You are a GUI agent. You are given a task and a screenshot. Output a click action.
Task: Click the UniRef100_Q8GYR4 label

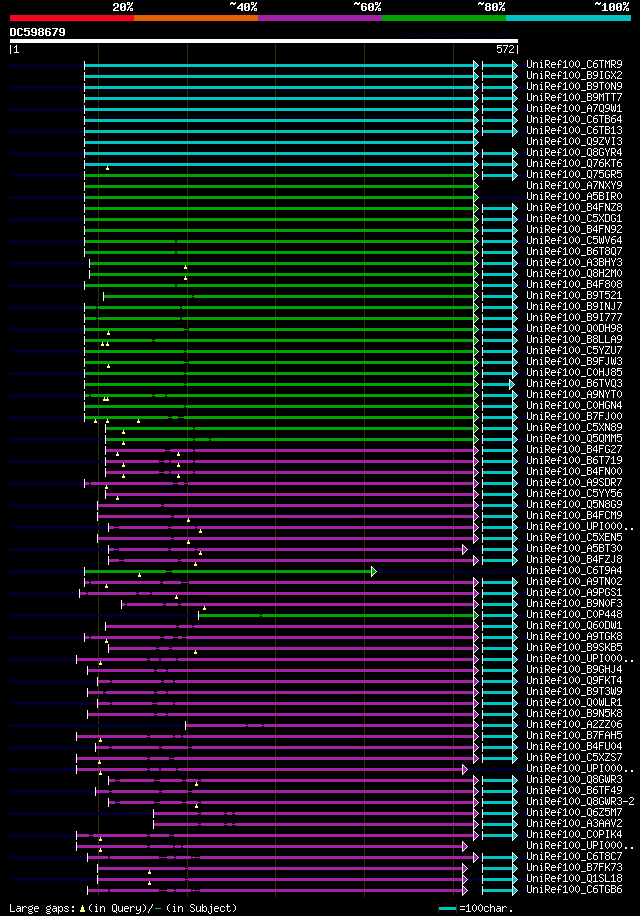pyautogui.click(x=574, y=152)
